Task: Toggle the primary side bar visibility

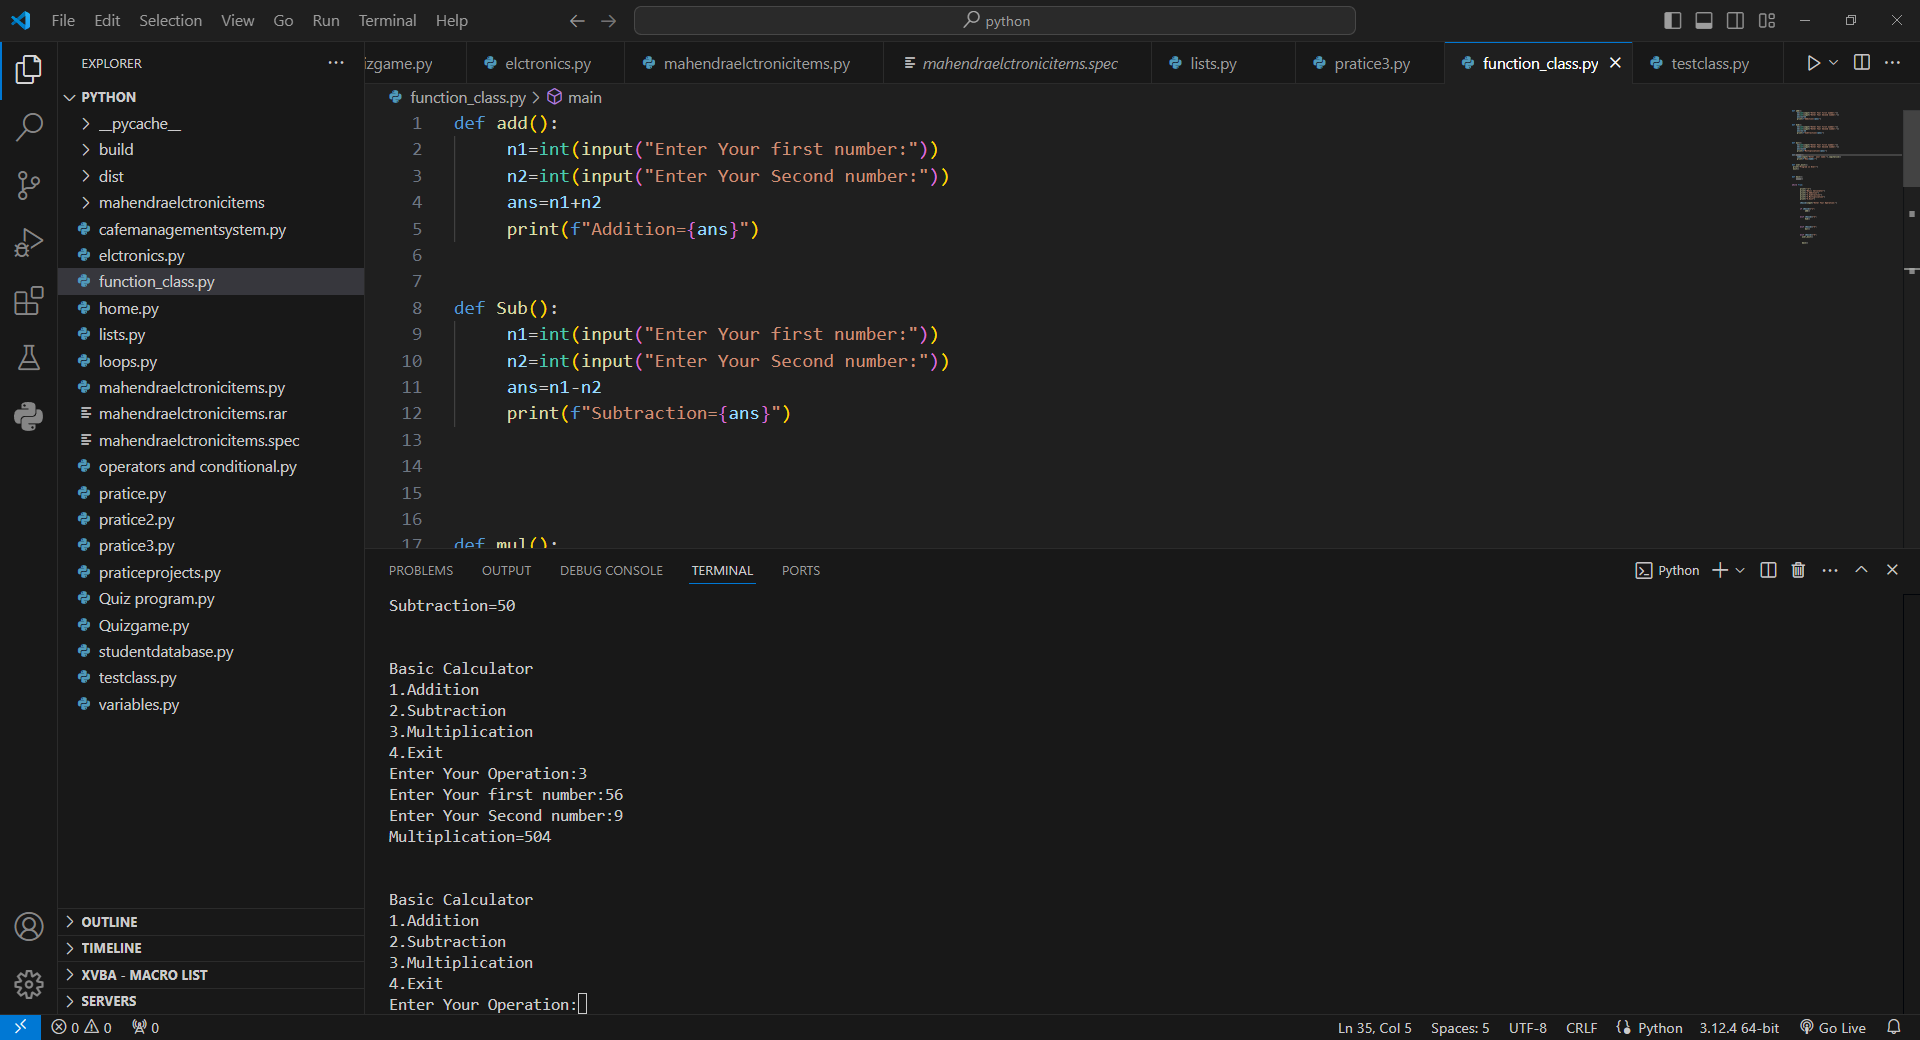Action: point(1673,21)
